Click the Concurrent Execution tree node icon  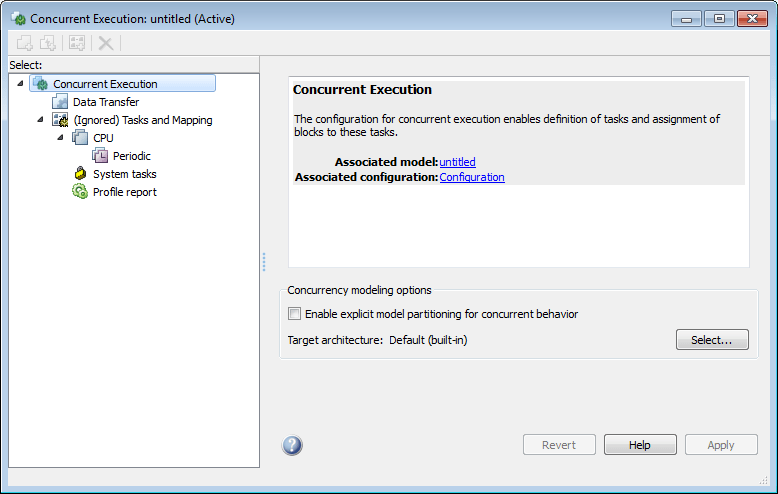pyautogui.click(x=41, y=84)
